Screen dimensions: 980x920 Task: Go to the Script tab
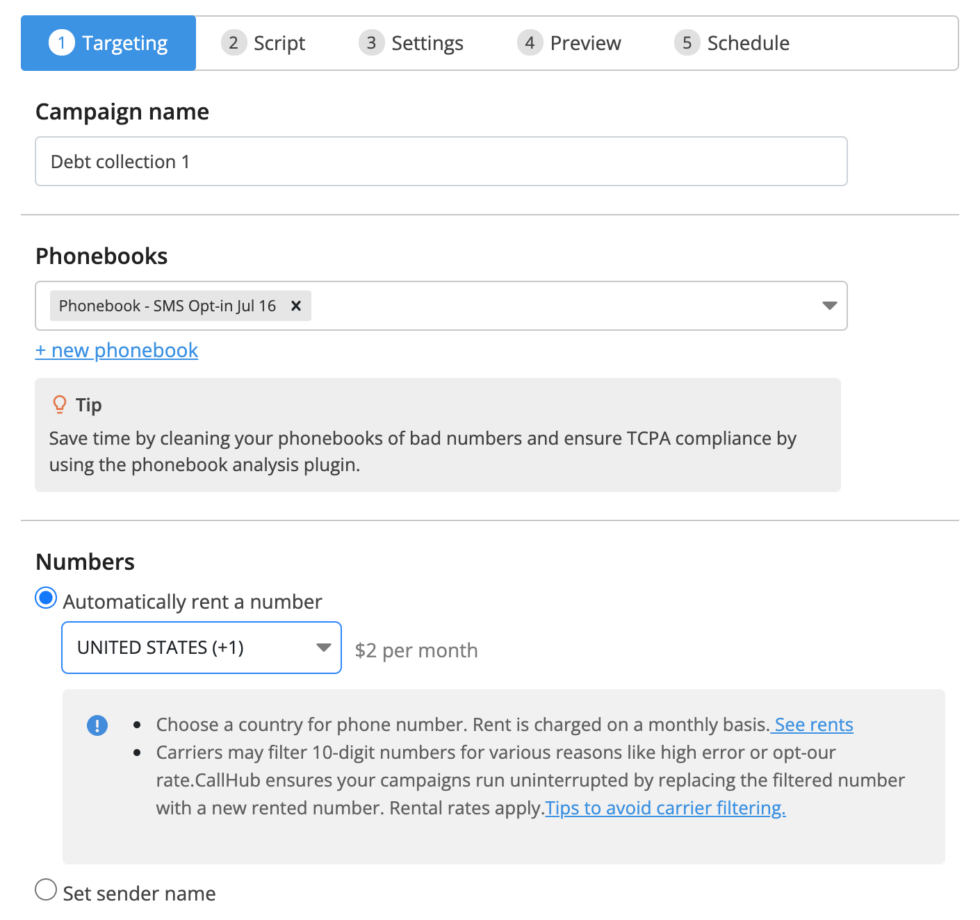pos(264,43)
